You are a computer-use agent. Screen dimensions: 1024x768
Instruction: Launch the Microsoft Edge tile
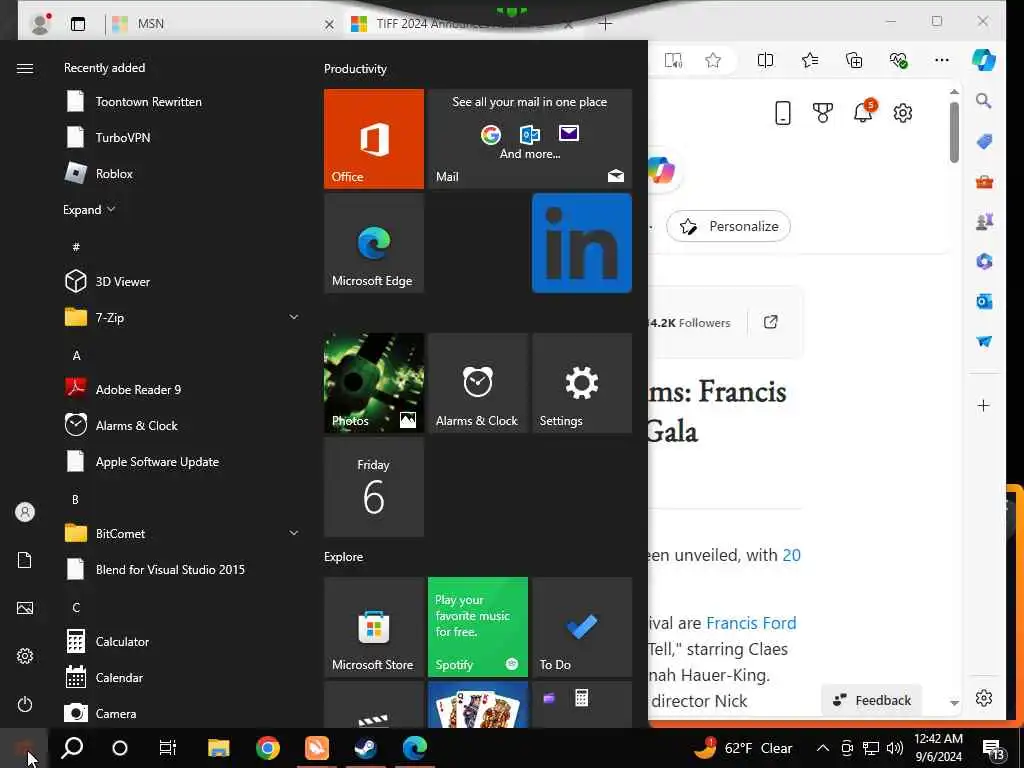point(374,243)
